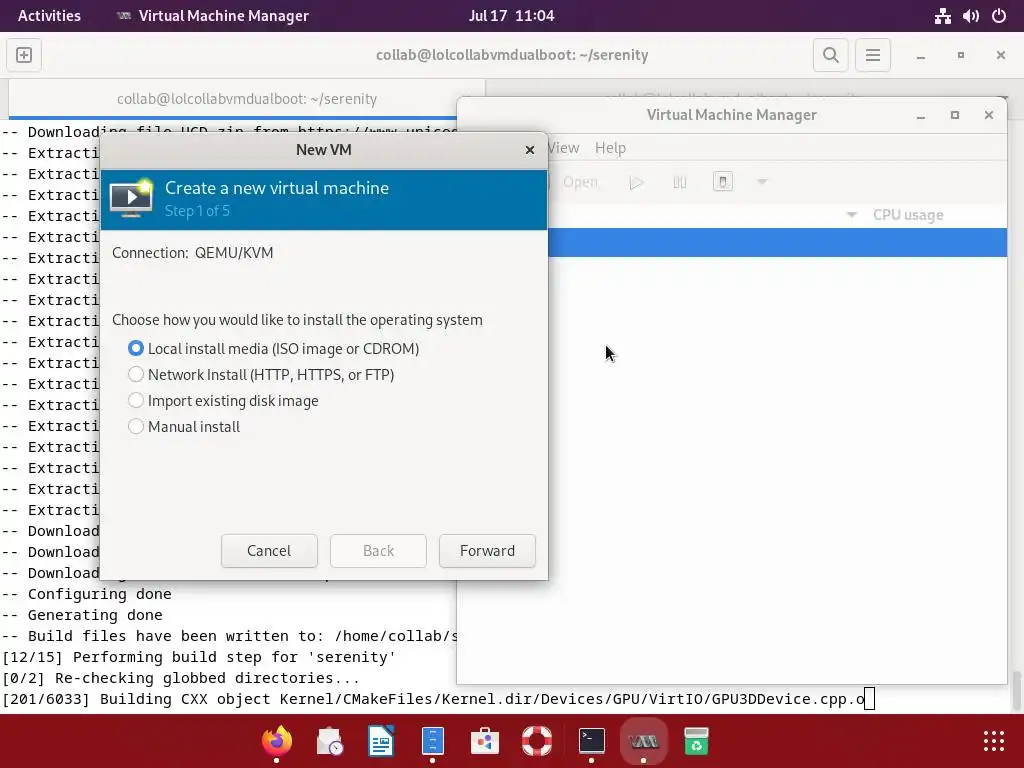Click the sort arrow beside CPU usage
Viewport: 1024px width, 768px height.
852,215
